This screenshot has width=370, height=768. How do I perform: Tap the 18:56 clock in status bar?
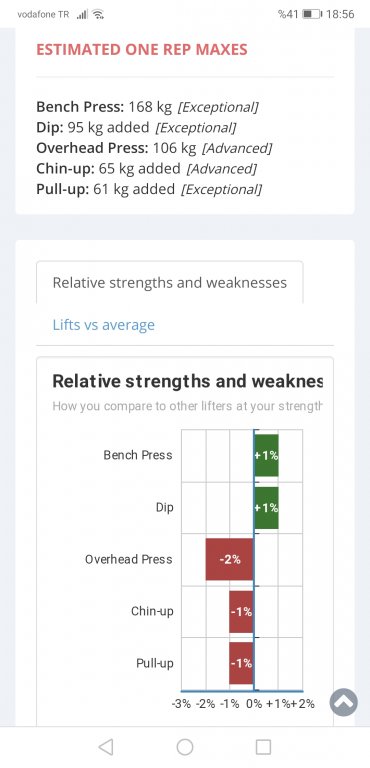point(340,14)
